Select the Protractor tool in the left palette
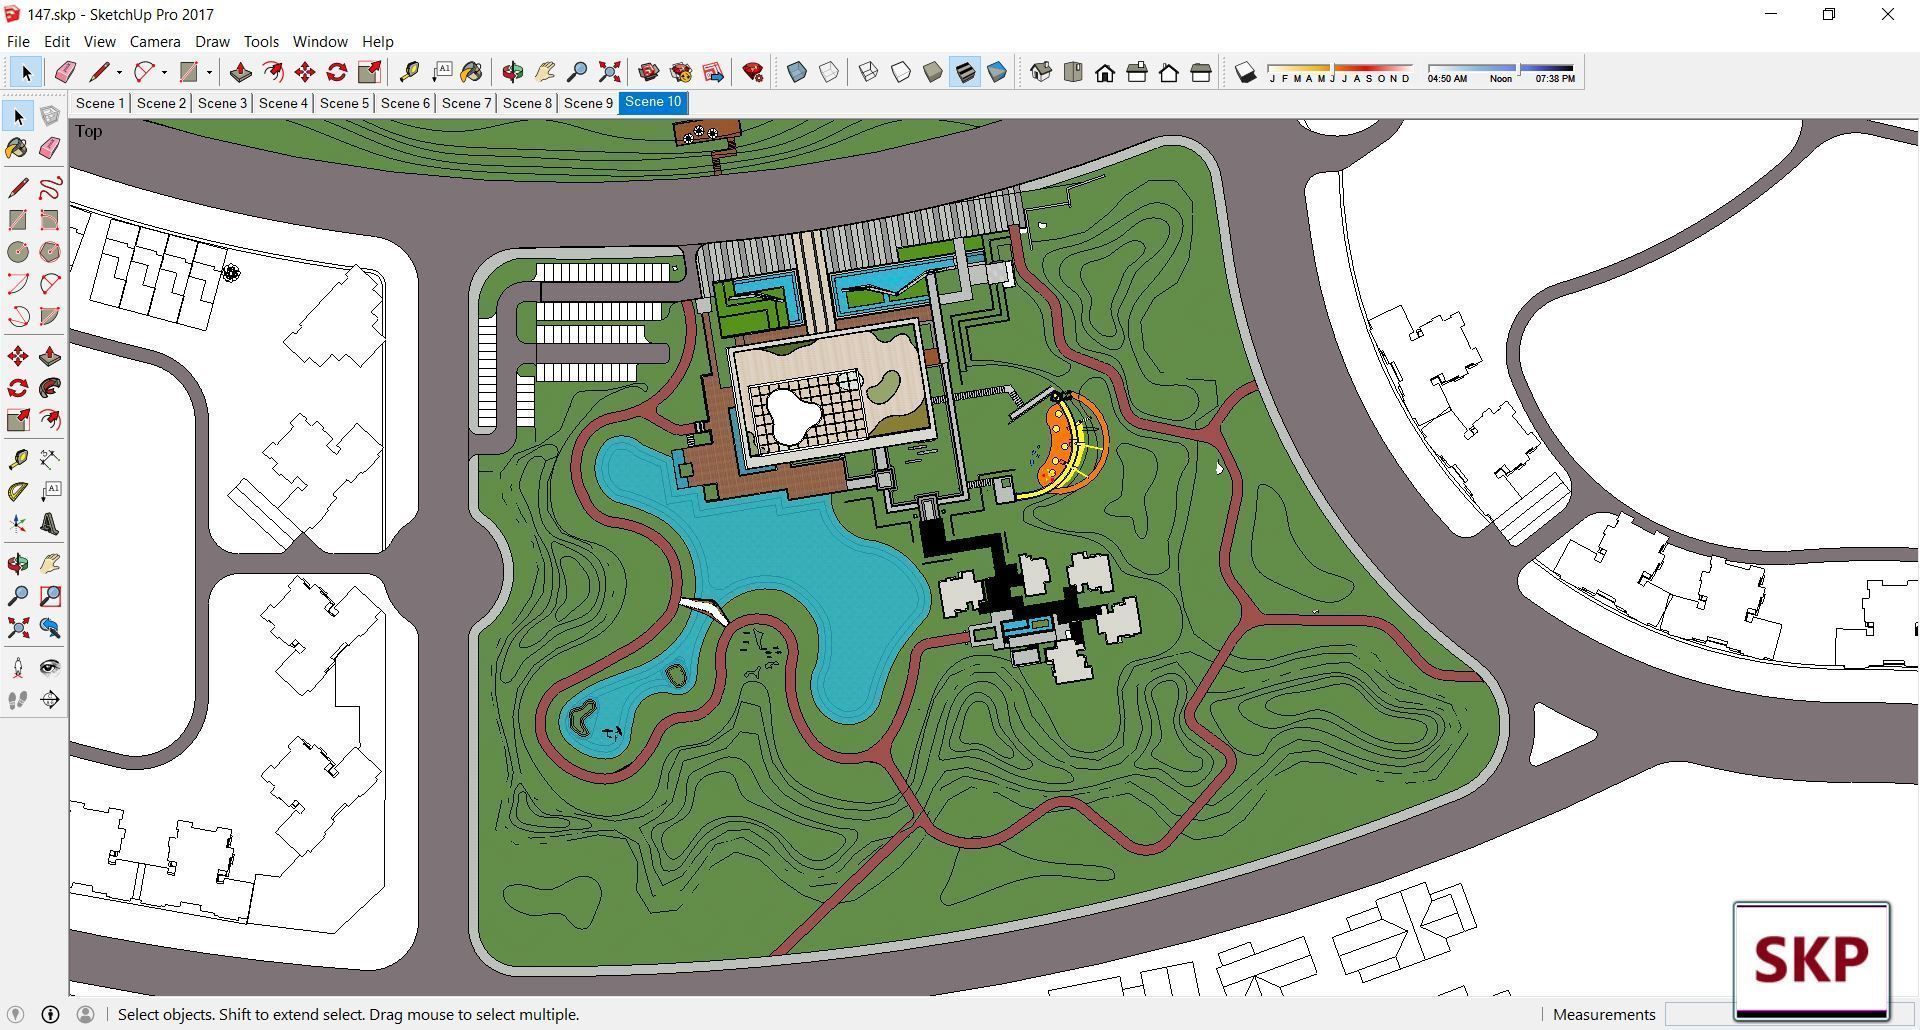The height and width of the screenshot is (1030, 1920). (x=18, y=491)
